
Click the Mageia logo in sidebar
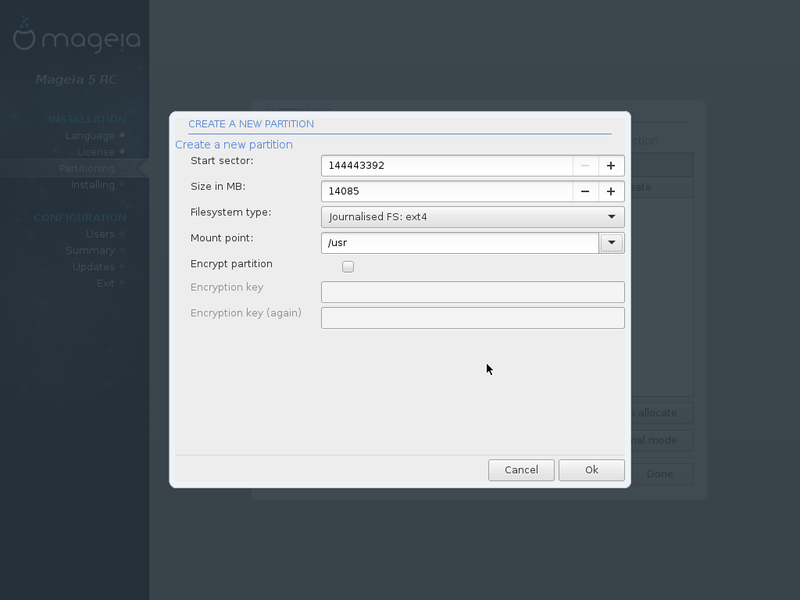point(77,37)
